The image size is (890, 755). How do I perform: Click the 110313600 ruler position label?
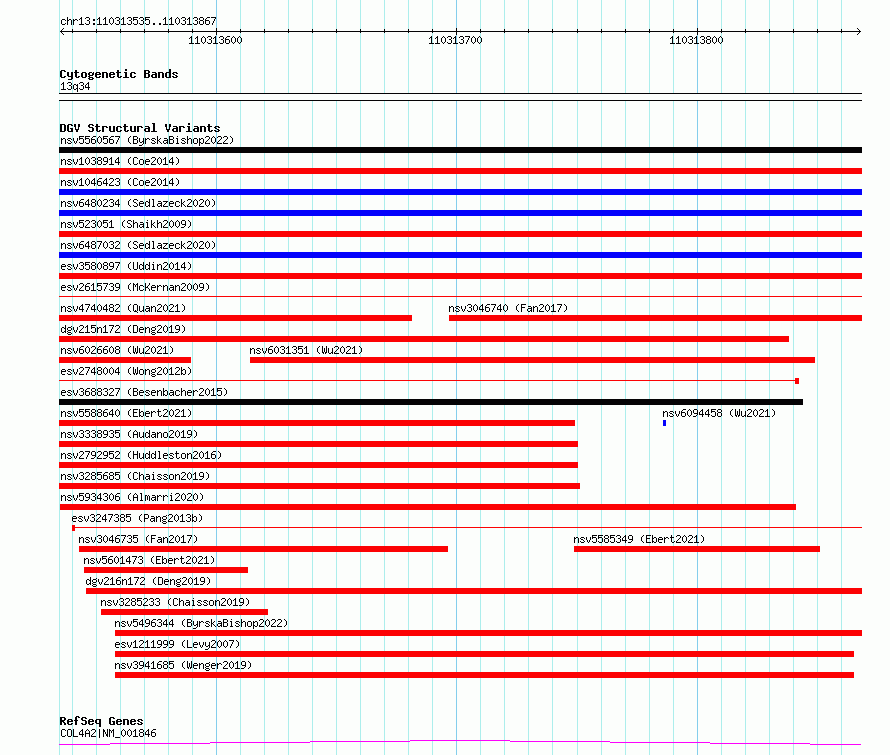pos(215,40)
